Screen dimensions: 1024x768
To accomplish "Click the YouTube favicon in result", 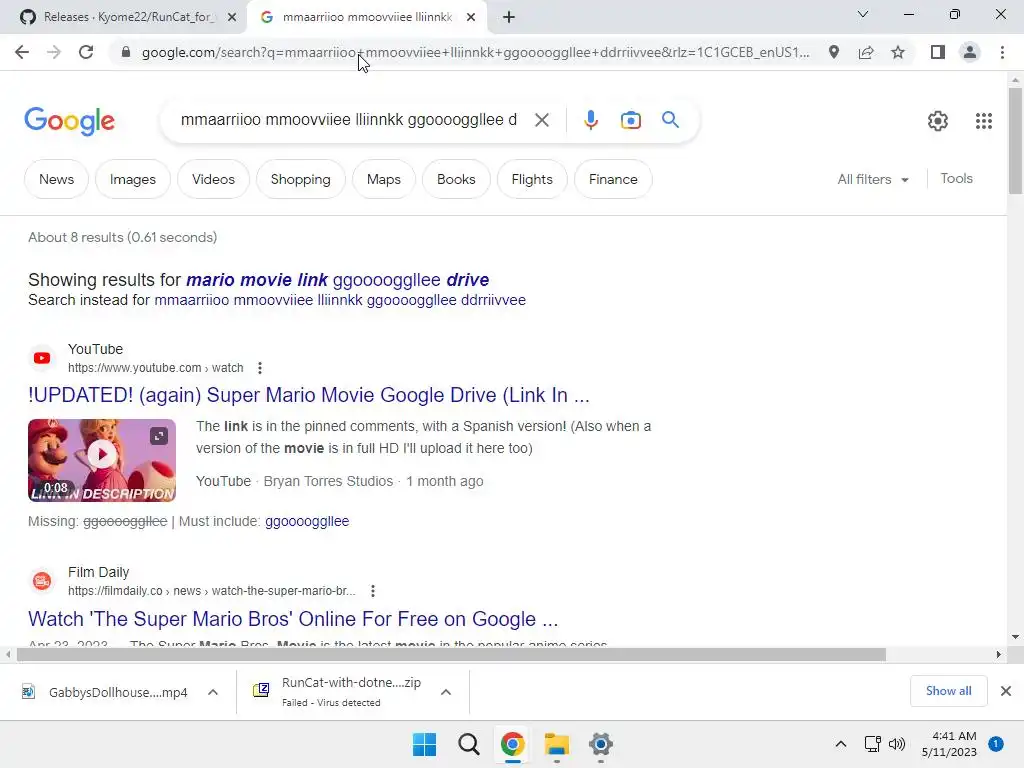I will click(x=42, y=358).
